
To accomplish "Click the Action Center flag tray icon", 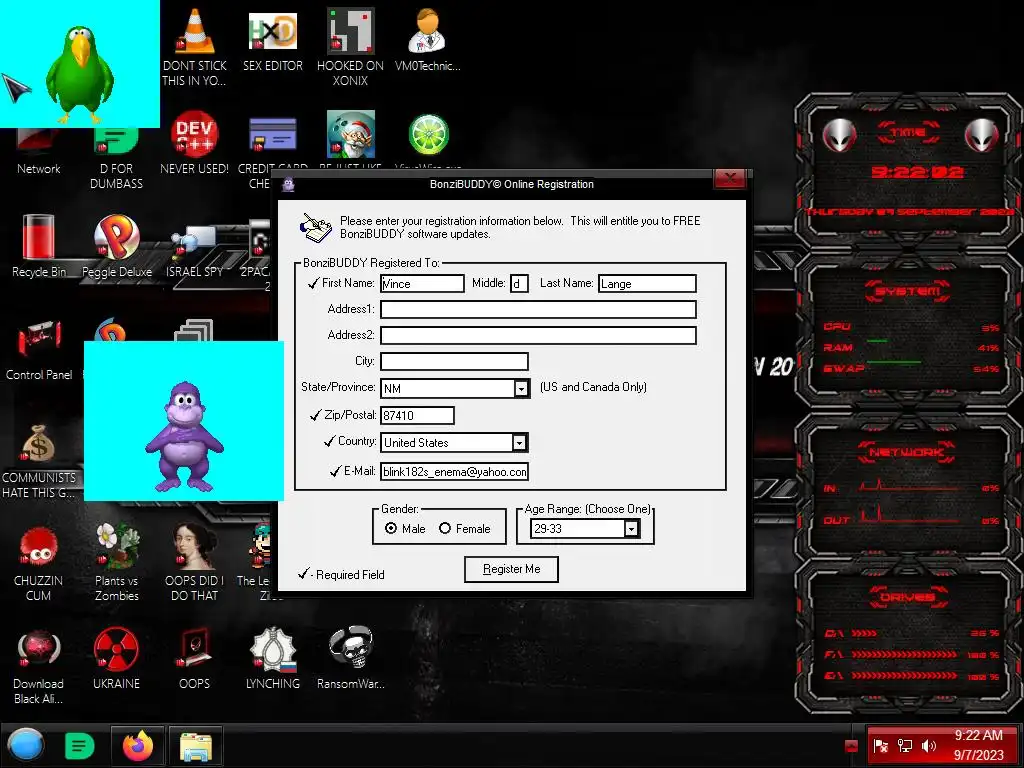I will pyautogui.click(x=881, y=746).
